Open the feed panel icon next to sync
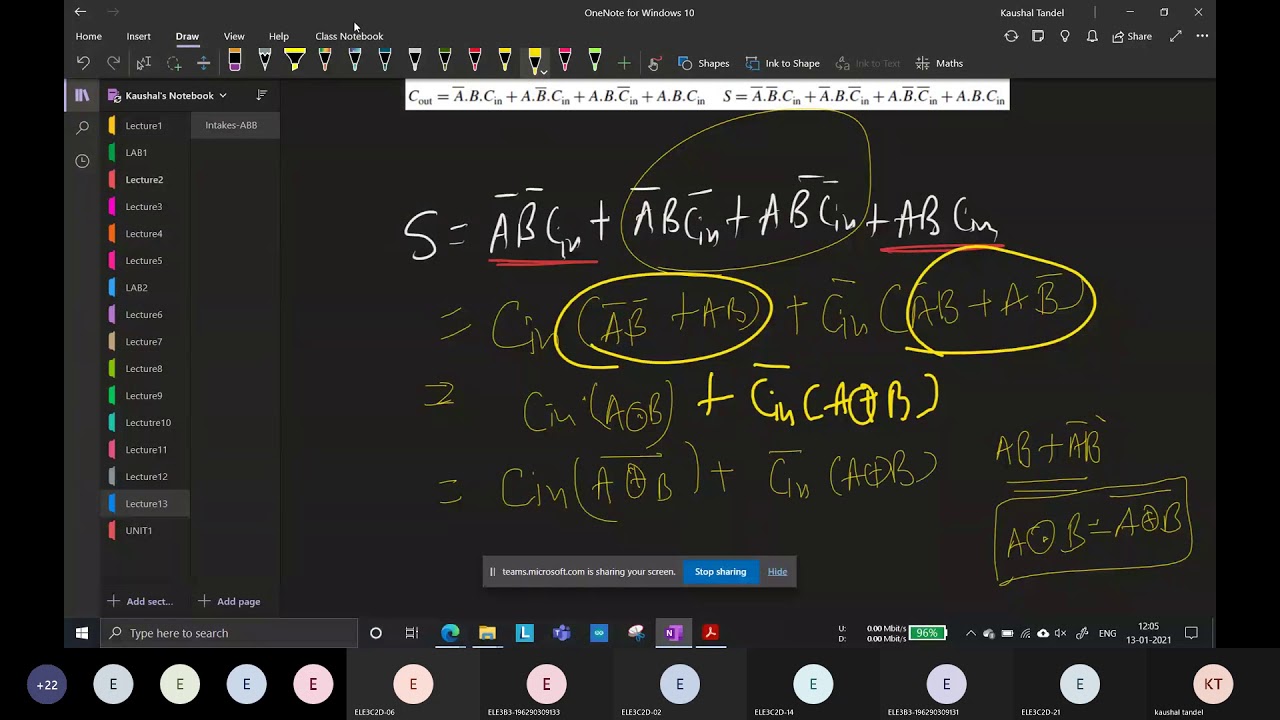Screen dimensions: 1280x720 (x=1038, y=36)
